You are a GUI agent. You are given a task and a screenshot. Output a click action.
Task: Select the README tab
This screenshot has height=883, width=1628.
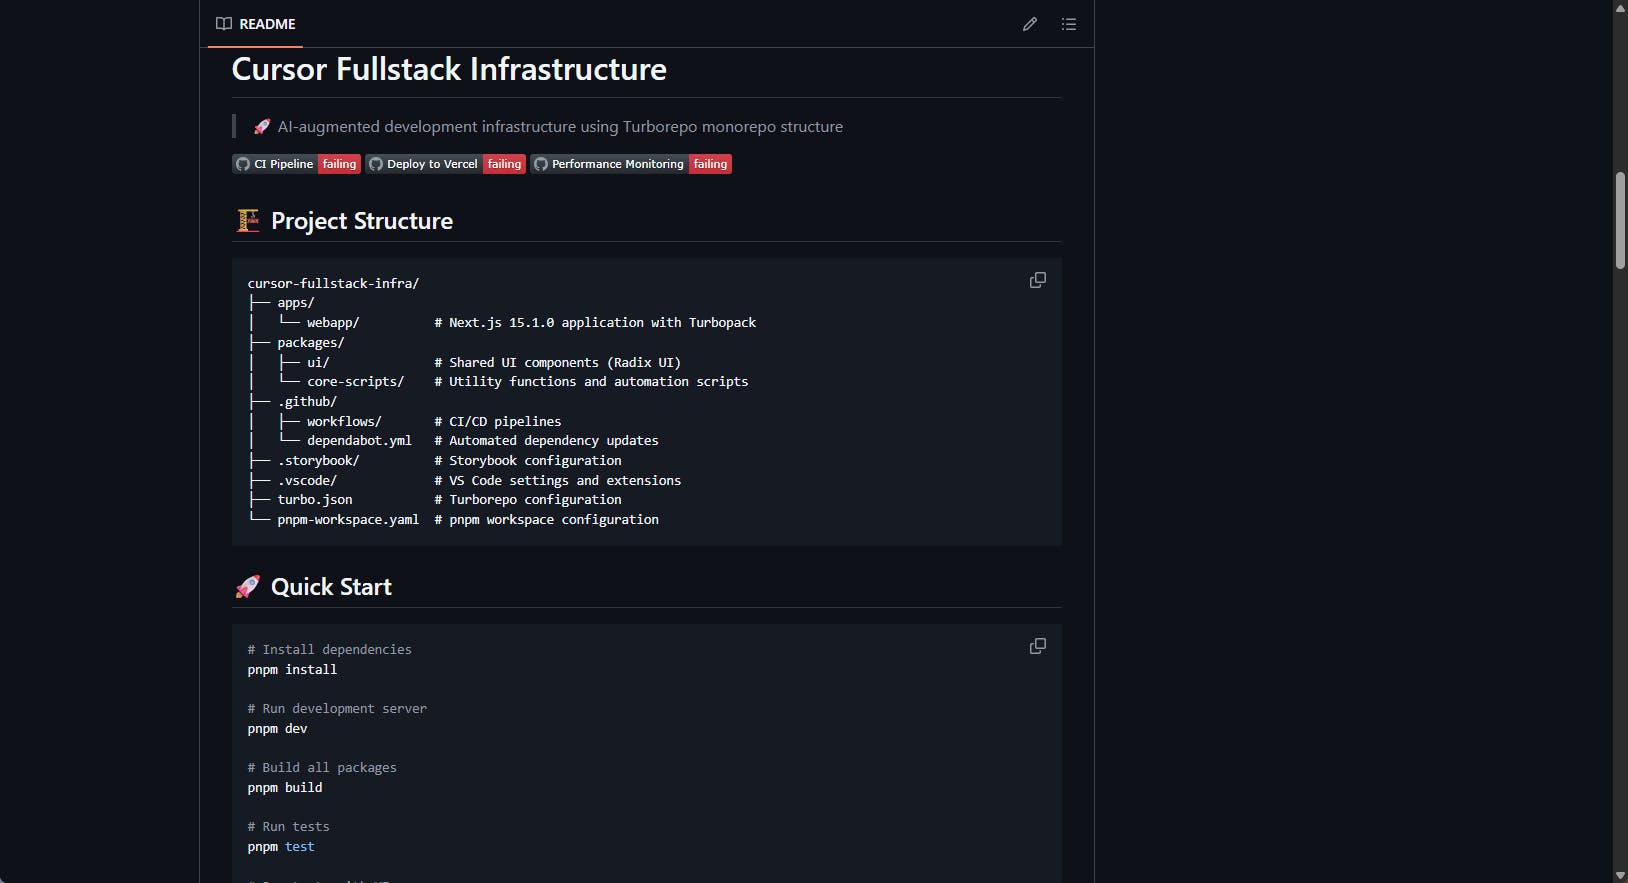tap(256, 24)
